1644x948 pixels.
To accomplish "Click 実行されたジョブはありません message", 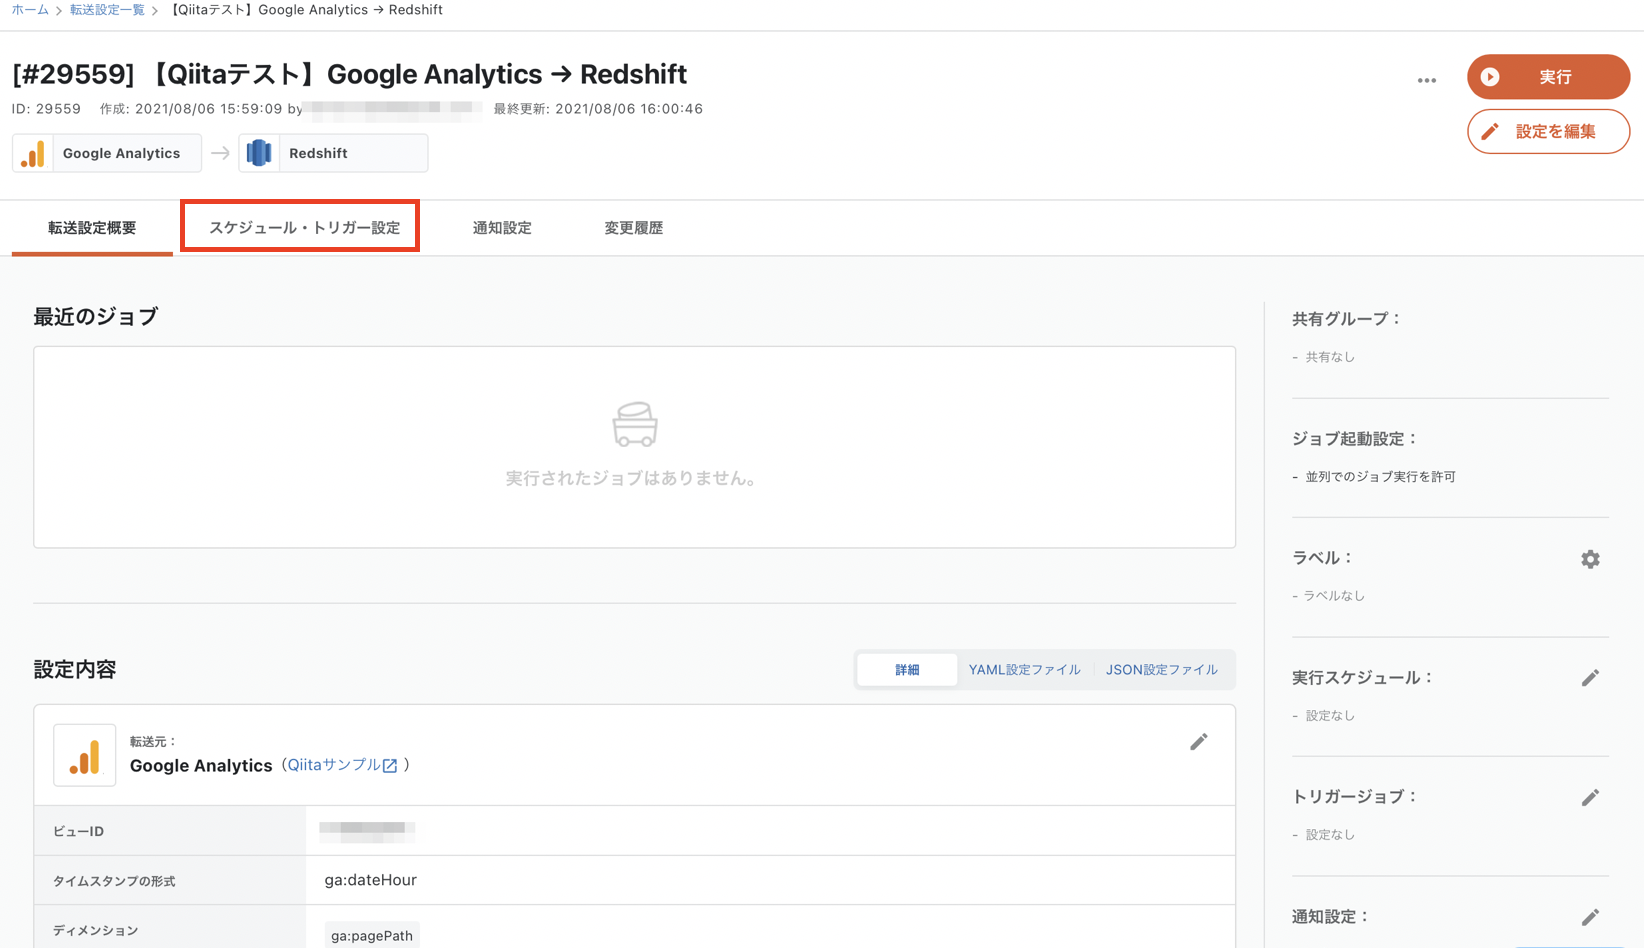I will (x=633, y=479).
